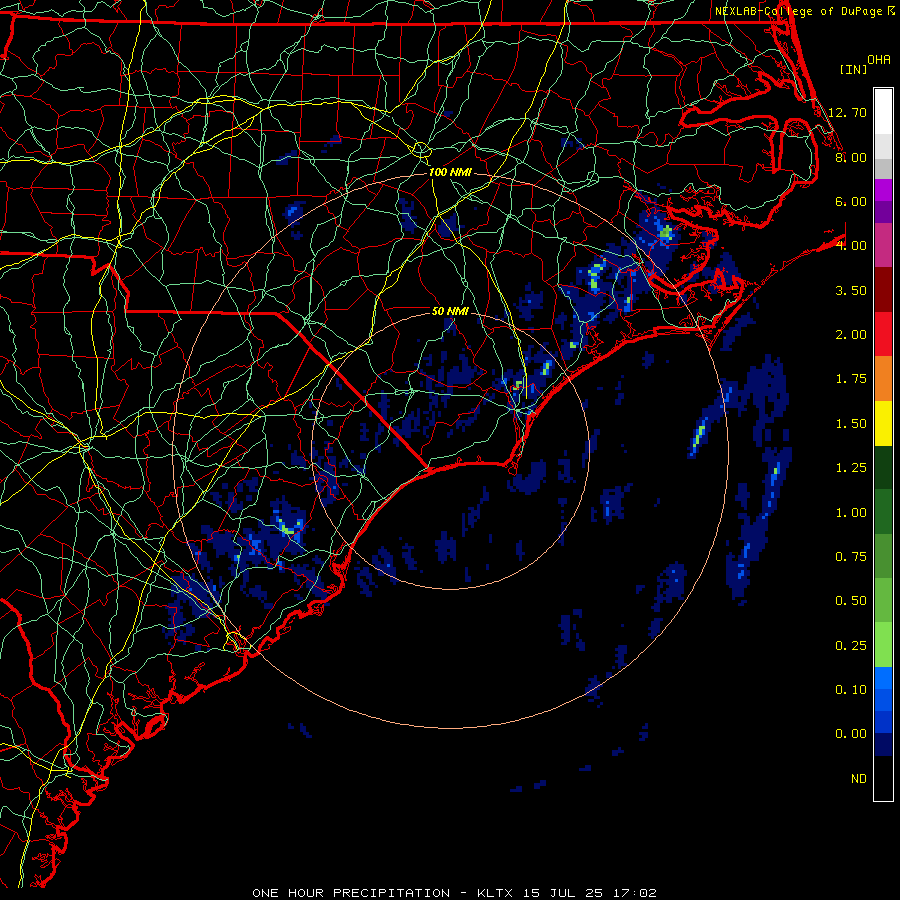Select the 4.00 legend label

pyautogui.click(x=851, y=246)
